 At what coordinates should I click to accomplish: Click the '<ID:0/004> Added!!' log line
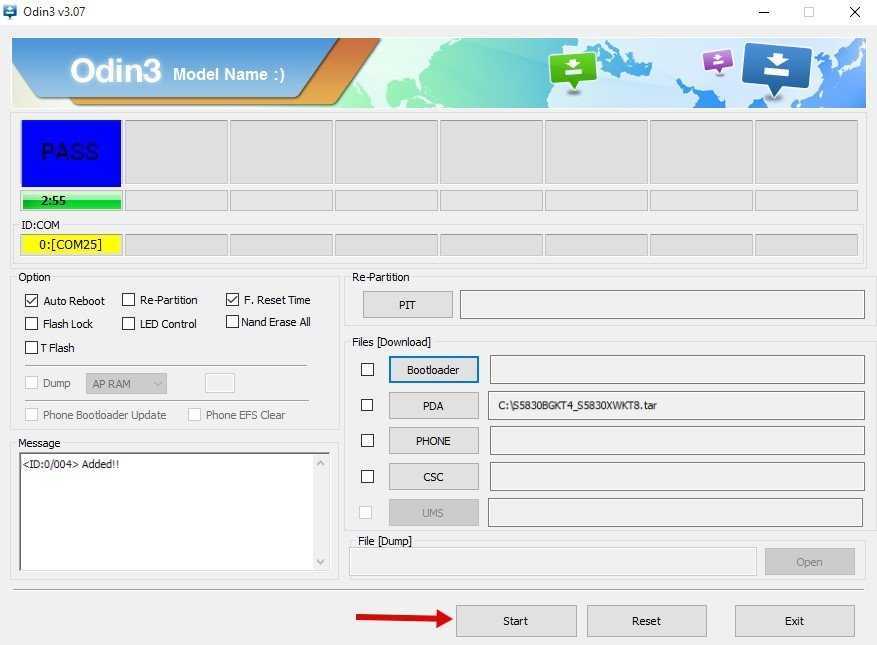[71, 464]
